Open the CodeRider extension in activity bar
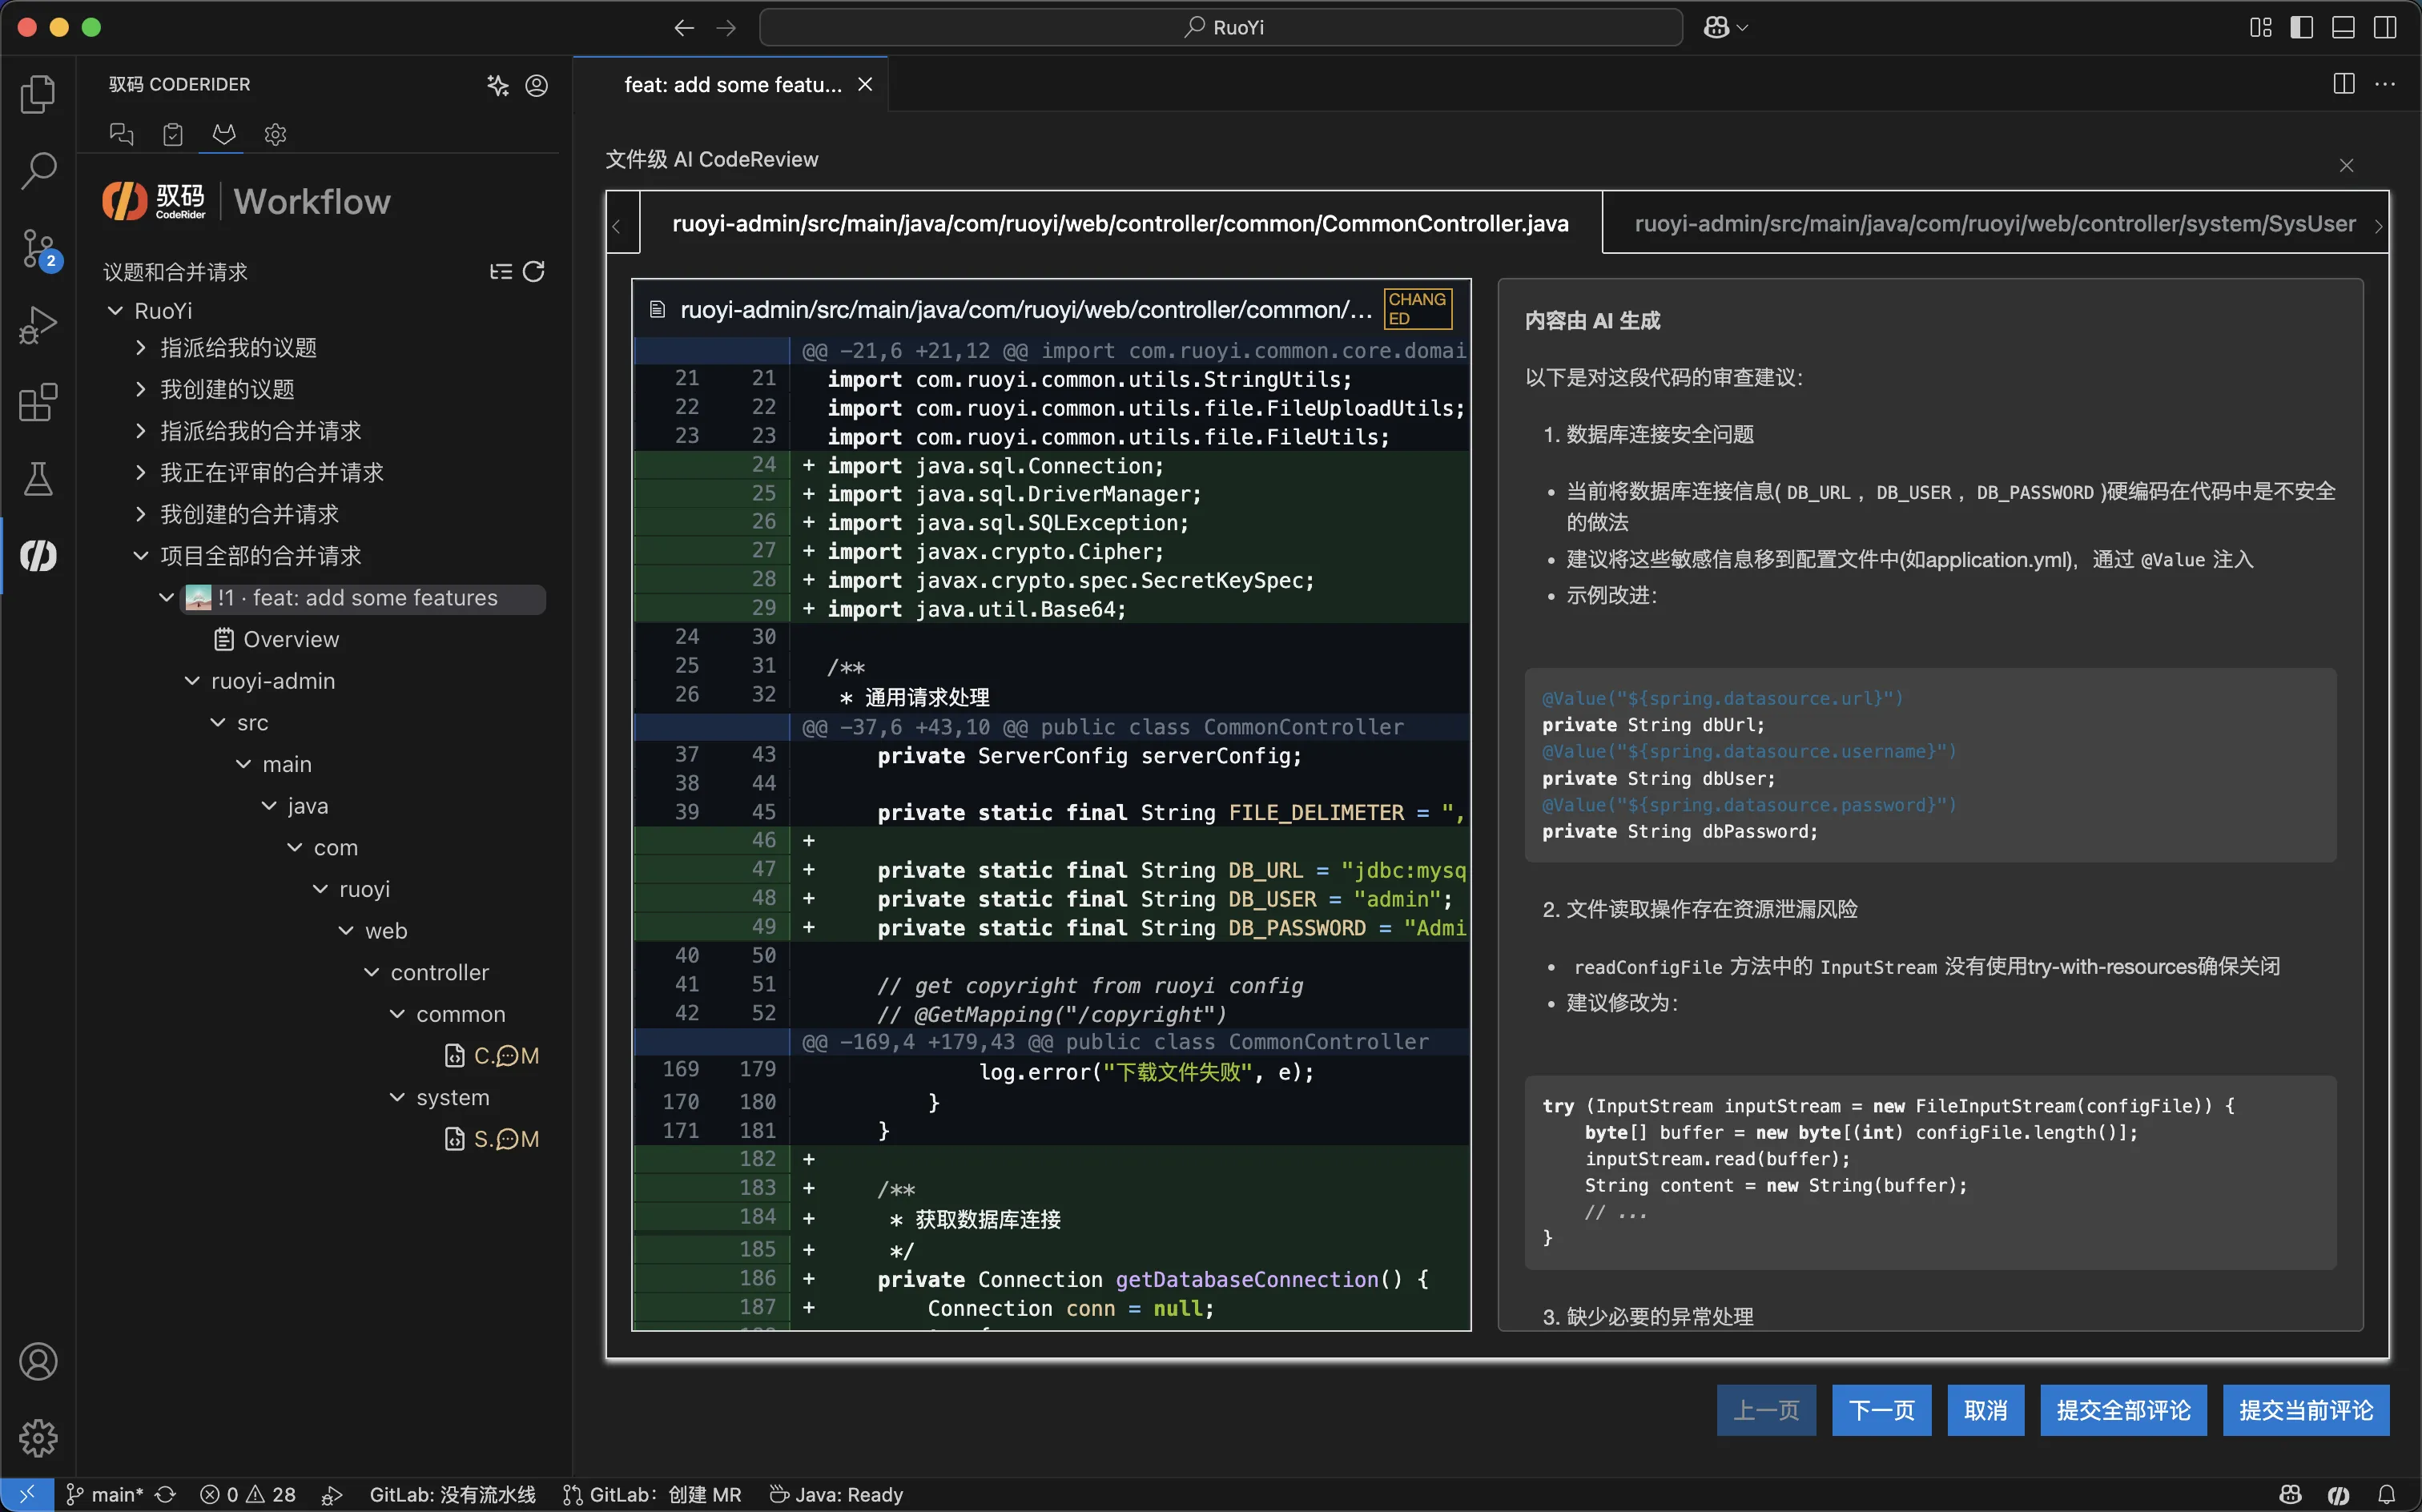2422x1512 pixels. (x=38, y=556)
